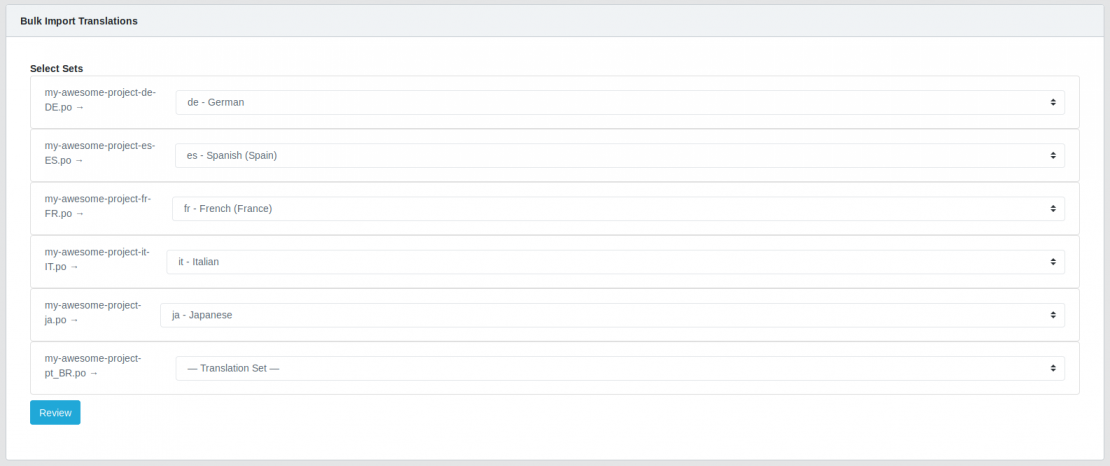Open the es - Spanish (Spain) dropdown
The image size is (1110, 466).
(x=619, y=155)
